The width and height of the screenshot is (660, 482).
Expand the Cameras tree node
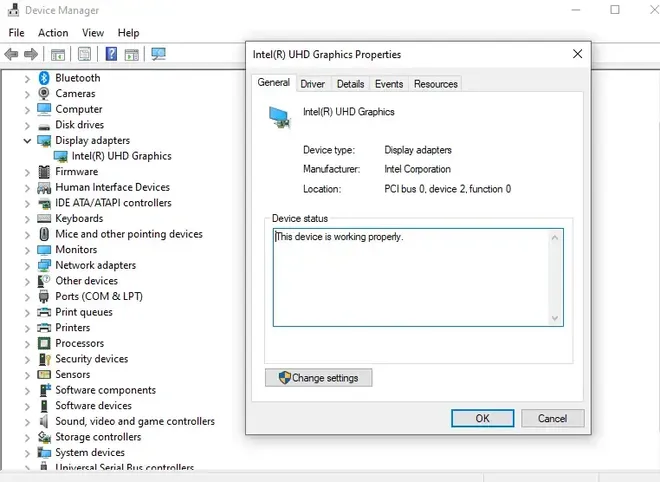point(27,94)
